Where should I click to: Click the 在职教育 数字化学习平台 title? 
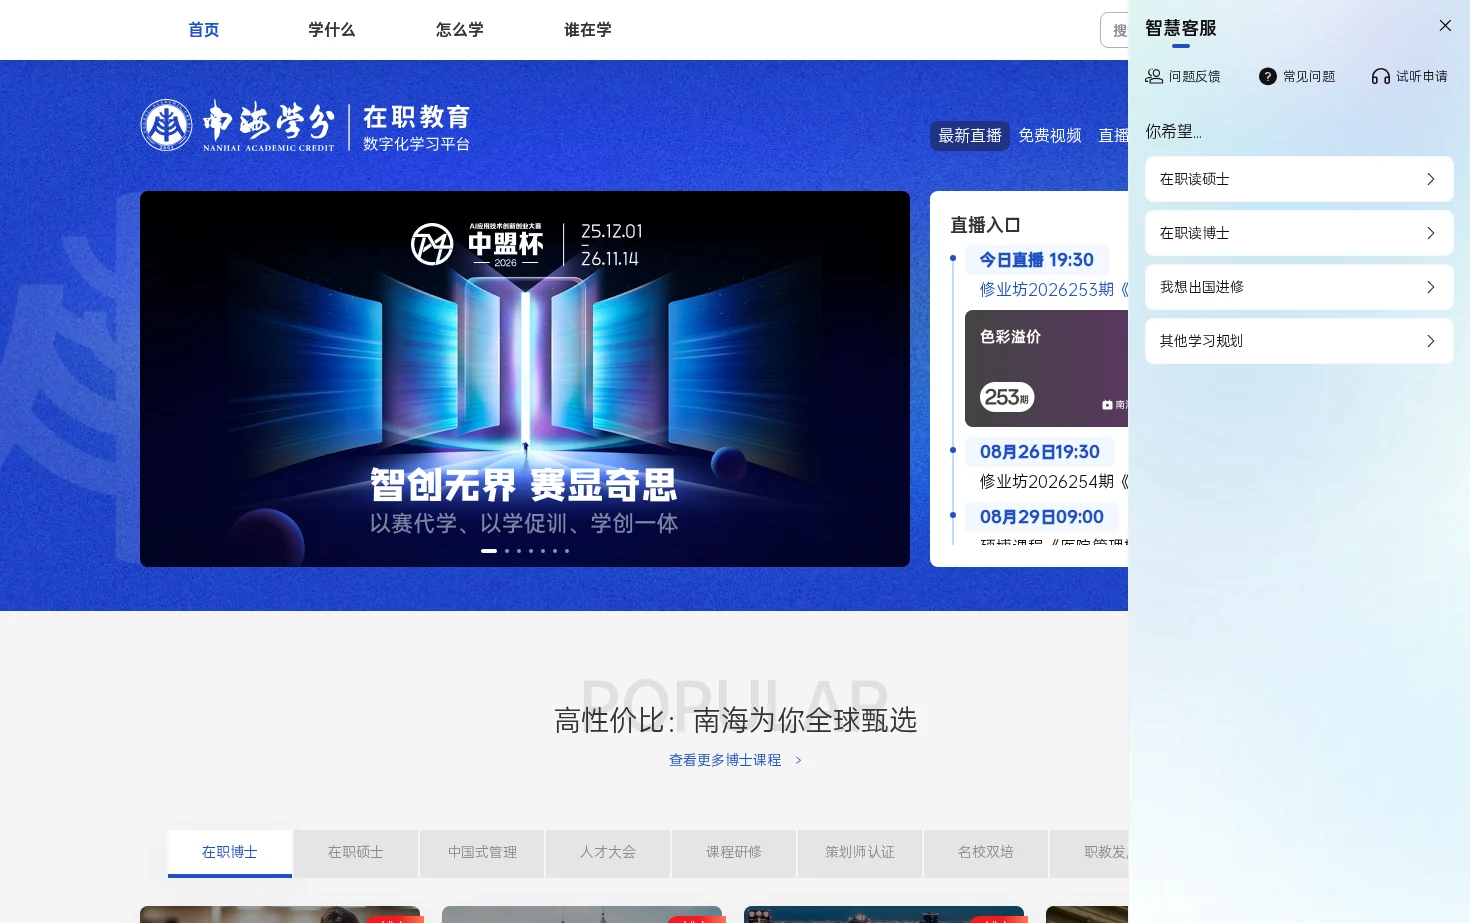click(x=416, y=128)
